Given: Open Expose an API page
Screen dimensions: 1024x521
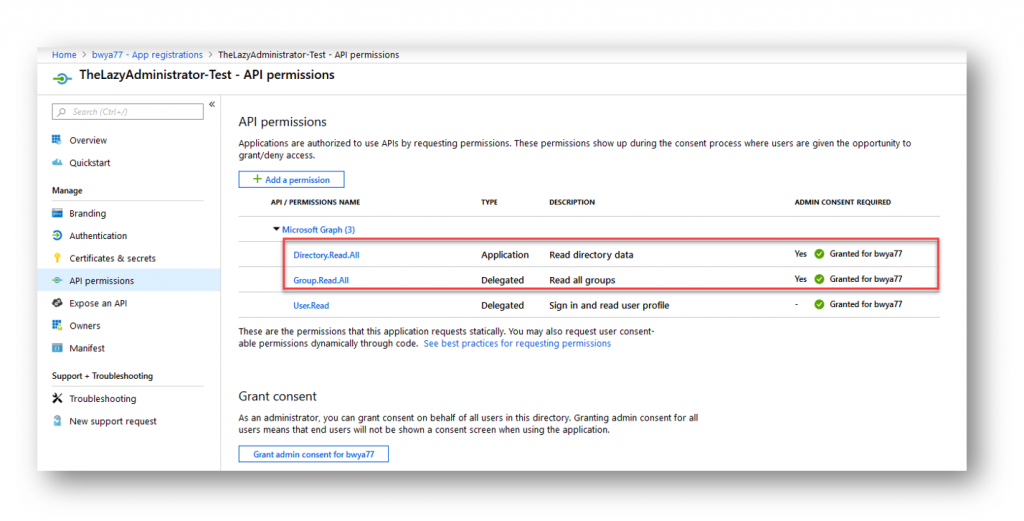Looking at the screenshot, I should [x=98, y=303].
